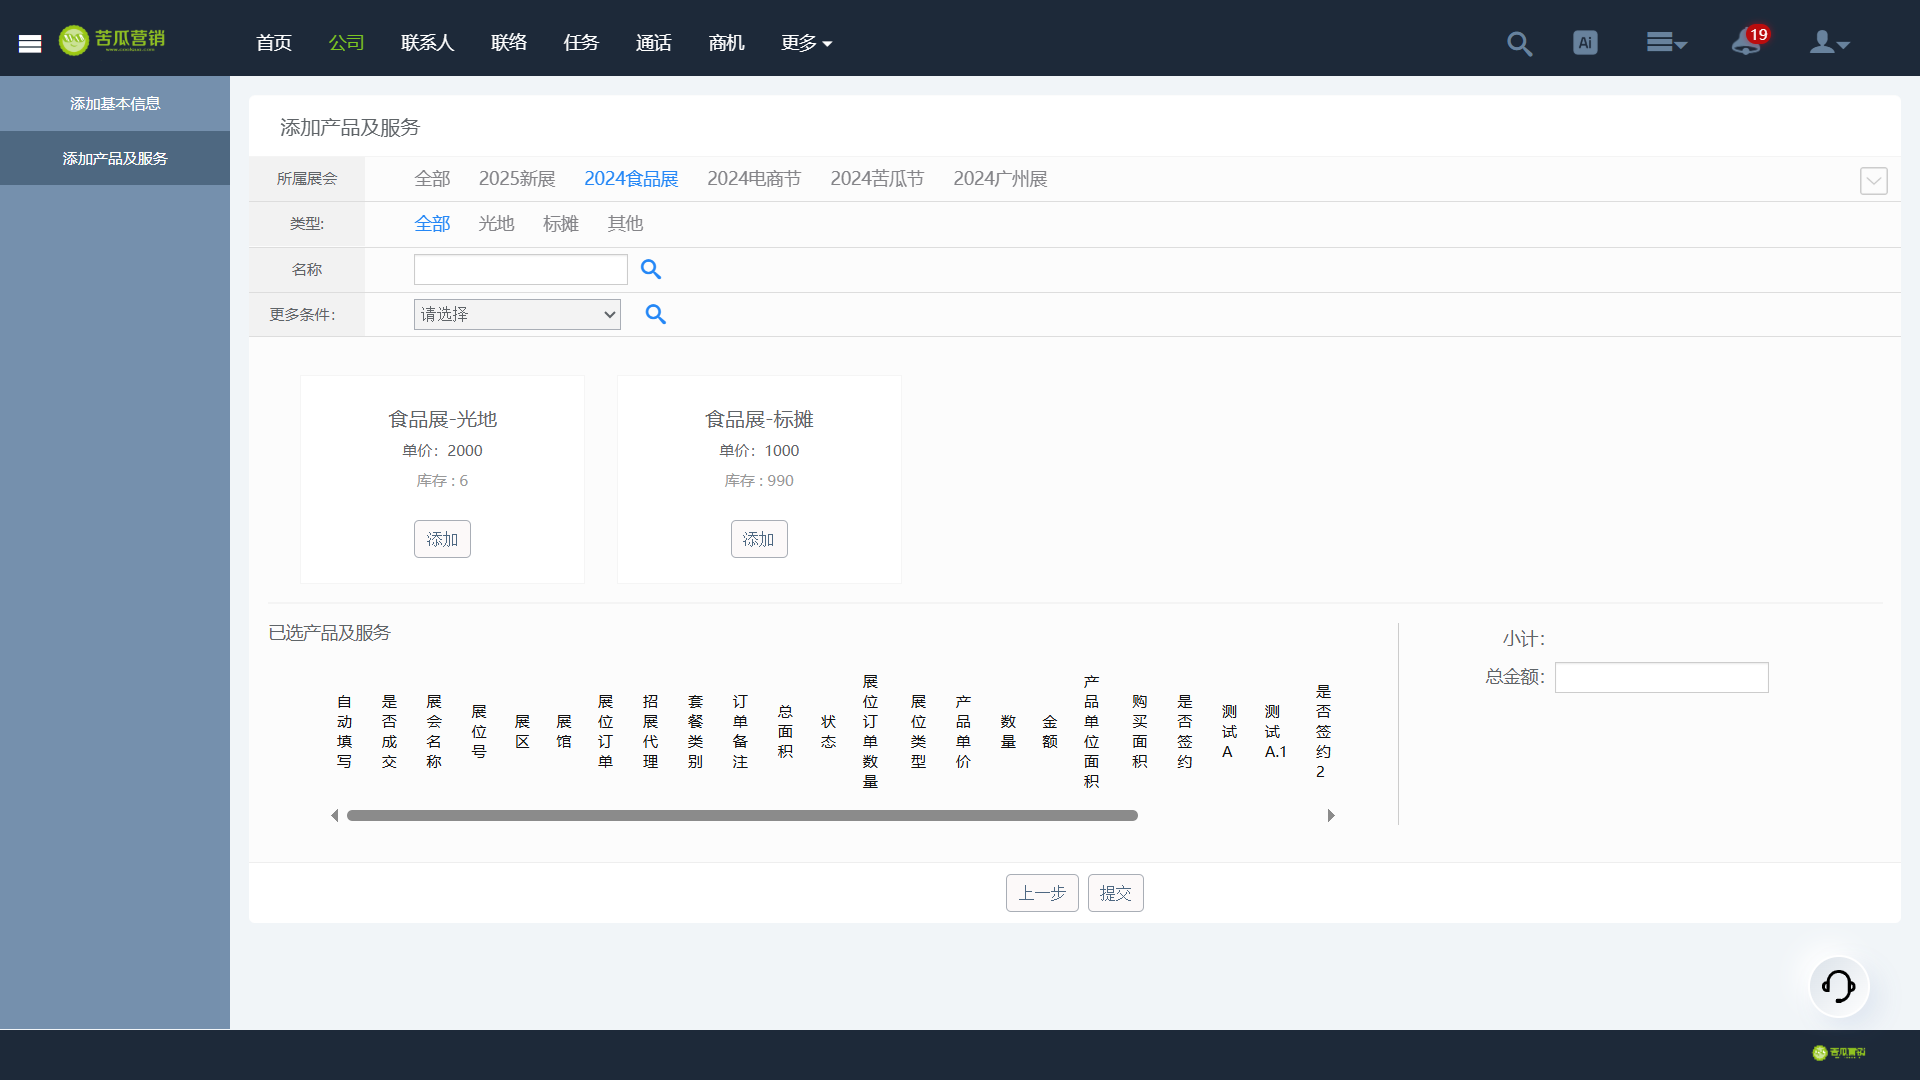Click the 上一步 button
Viewport: 1920px width, 1080px height.
tap(1042, 893)
